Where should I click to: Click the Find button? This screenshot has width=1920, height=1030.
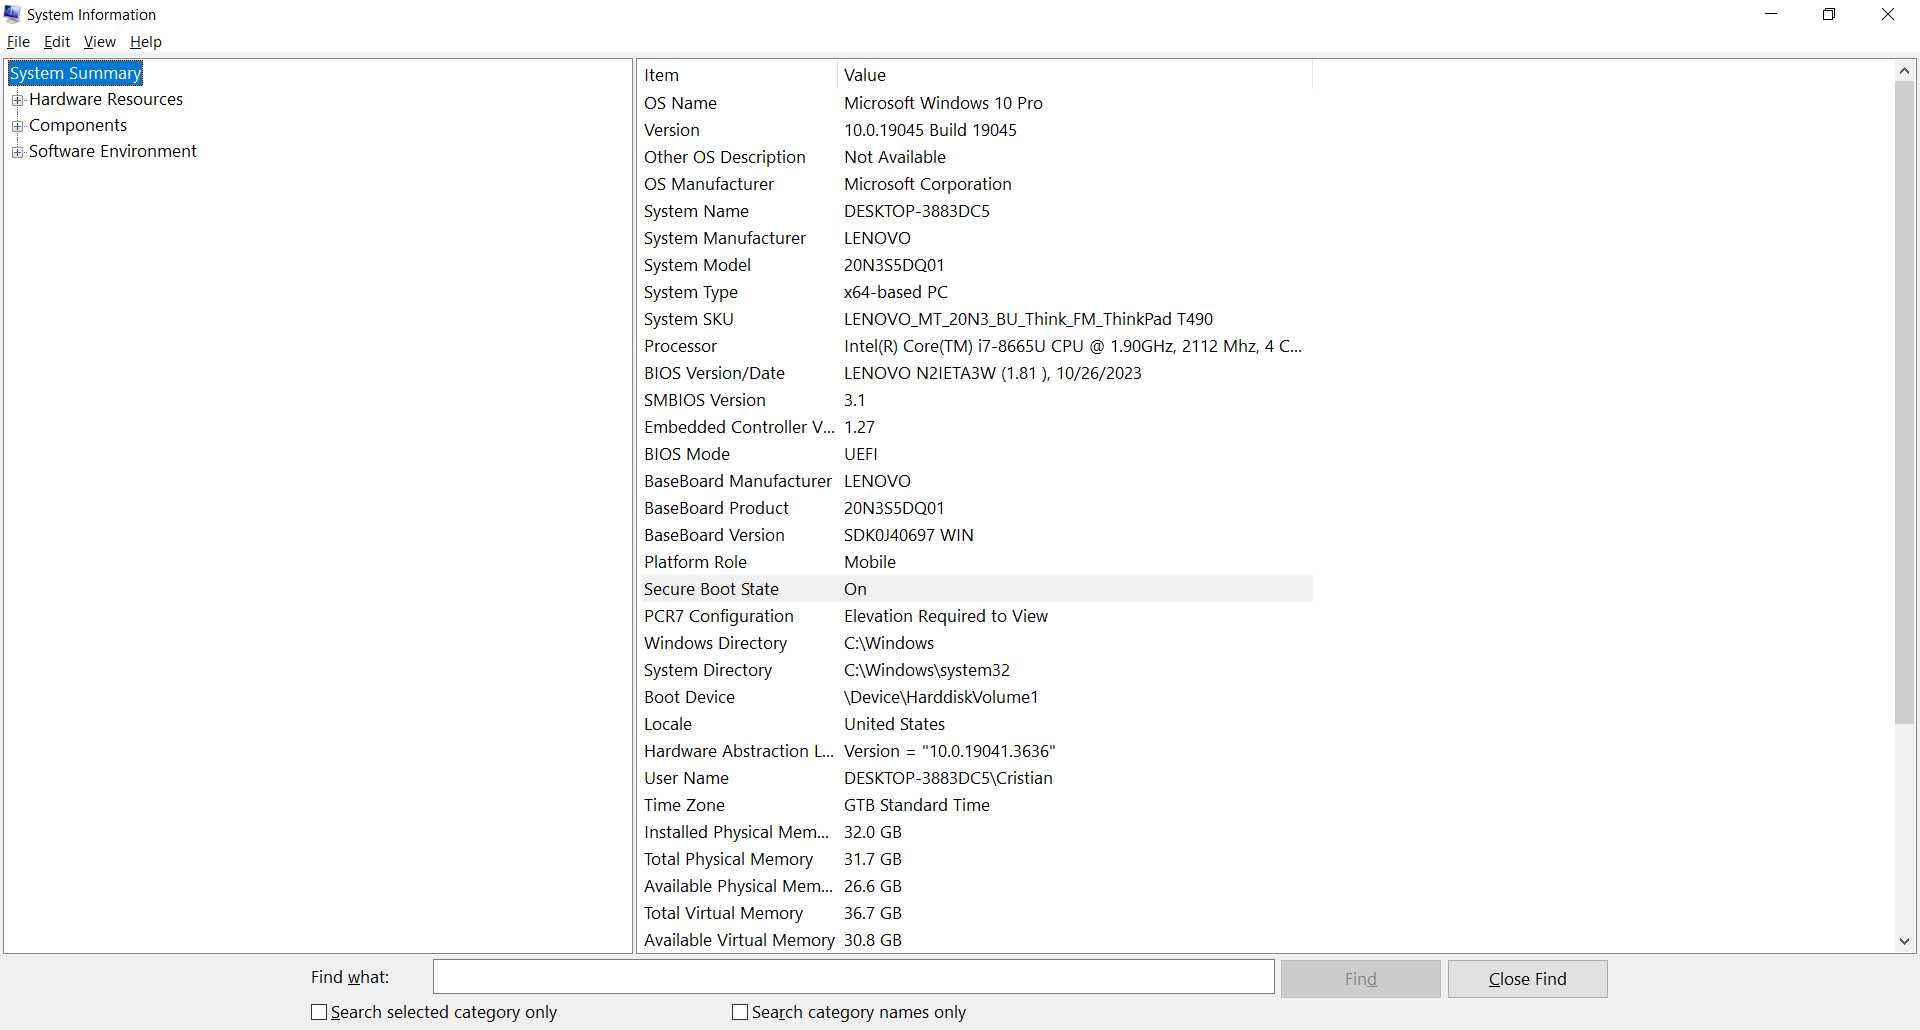pyautogui.click(x=1361, y=979)
